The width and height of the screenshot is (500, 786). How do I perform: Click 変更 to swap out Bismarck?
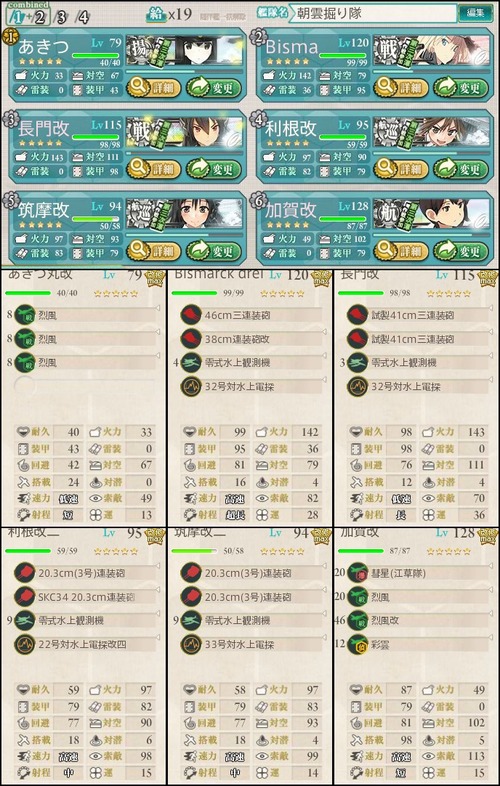pyautogui.click(x=461, y=88)
